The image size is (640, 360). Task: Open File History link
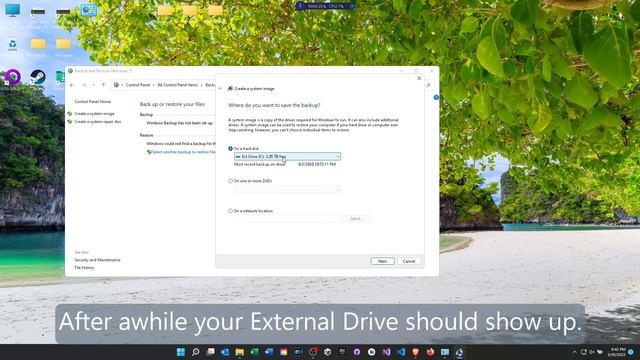(x=84, y=268)
